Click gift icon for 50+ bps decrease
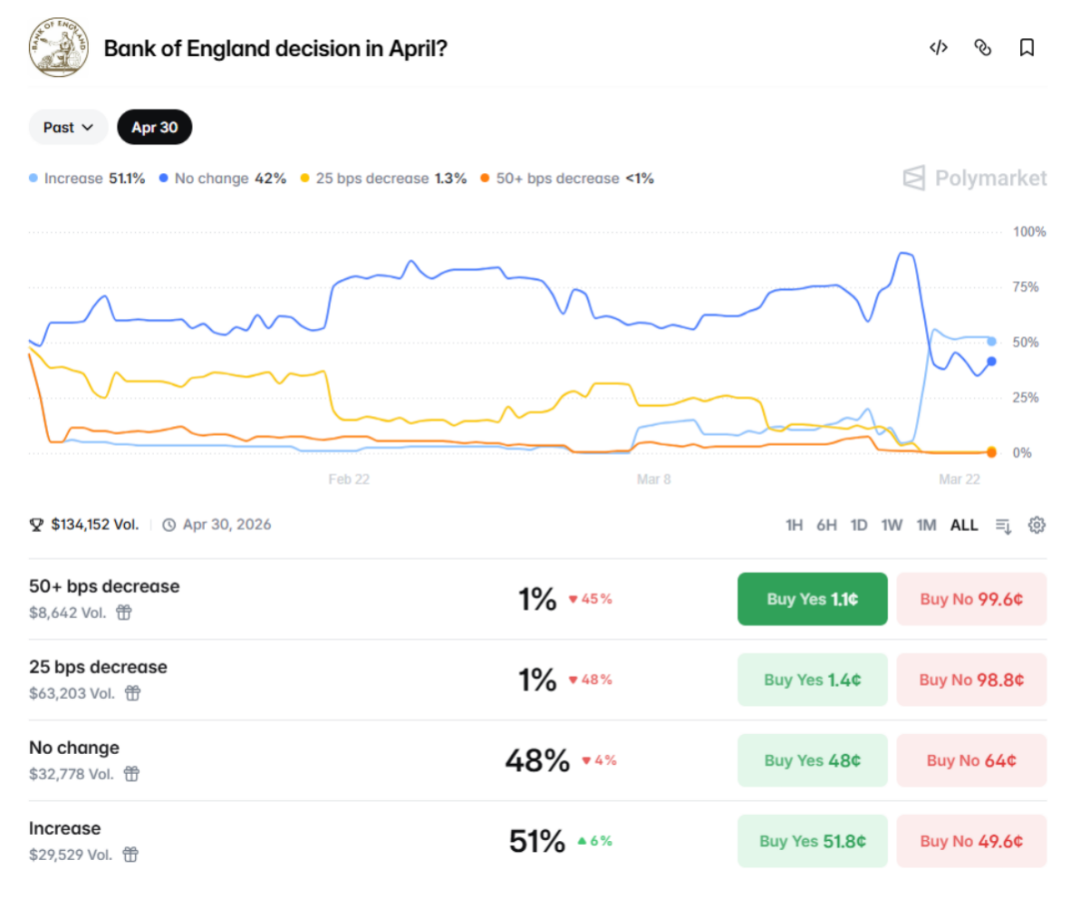This screenshot has height=899, width=1080. pos(124,612)
